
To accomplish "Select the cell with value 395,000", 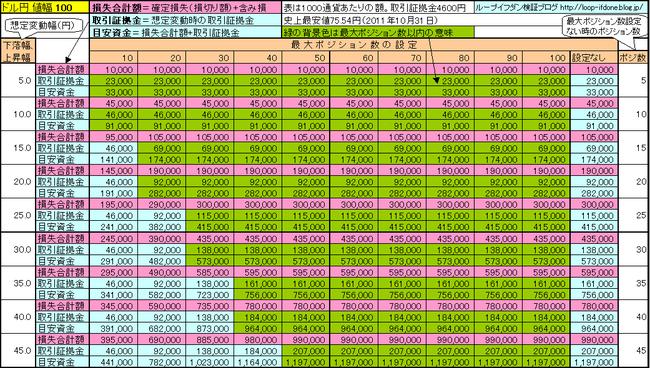I will 114,340.
